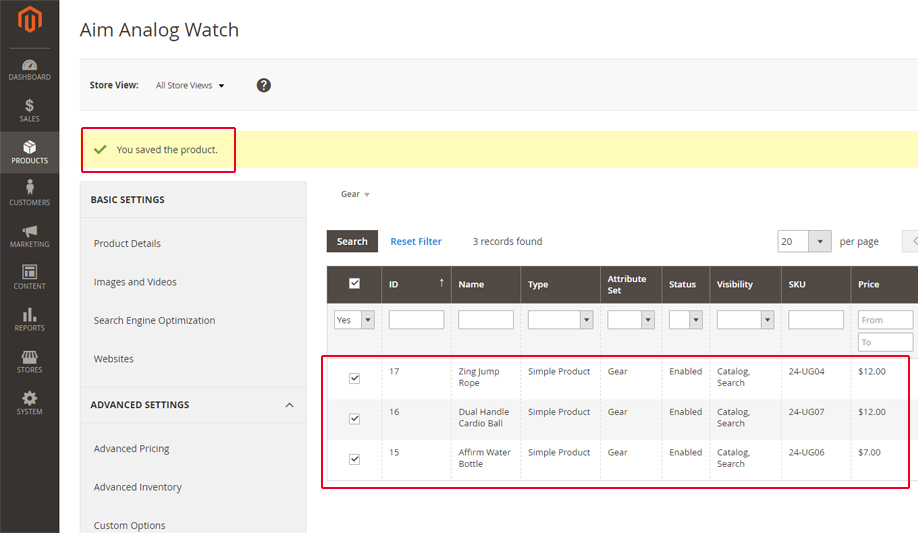Viewport: 918px width, 533px height.
Task: Toggle the select-all header checkbox
Action: pos(354,283)
